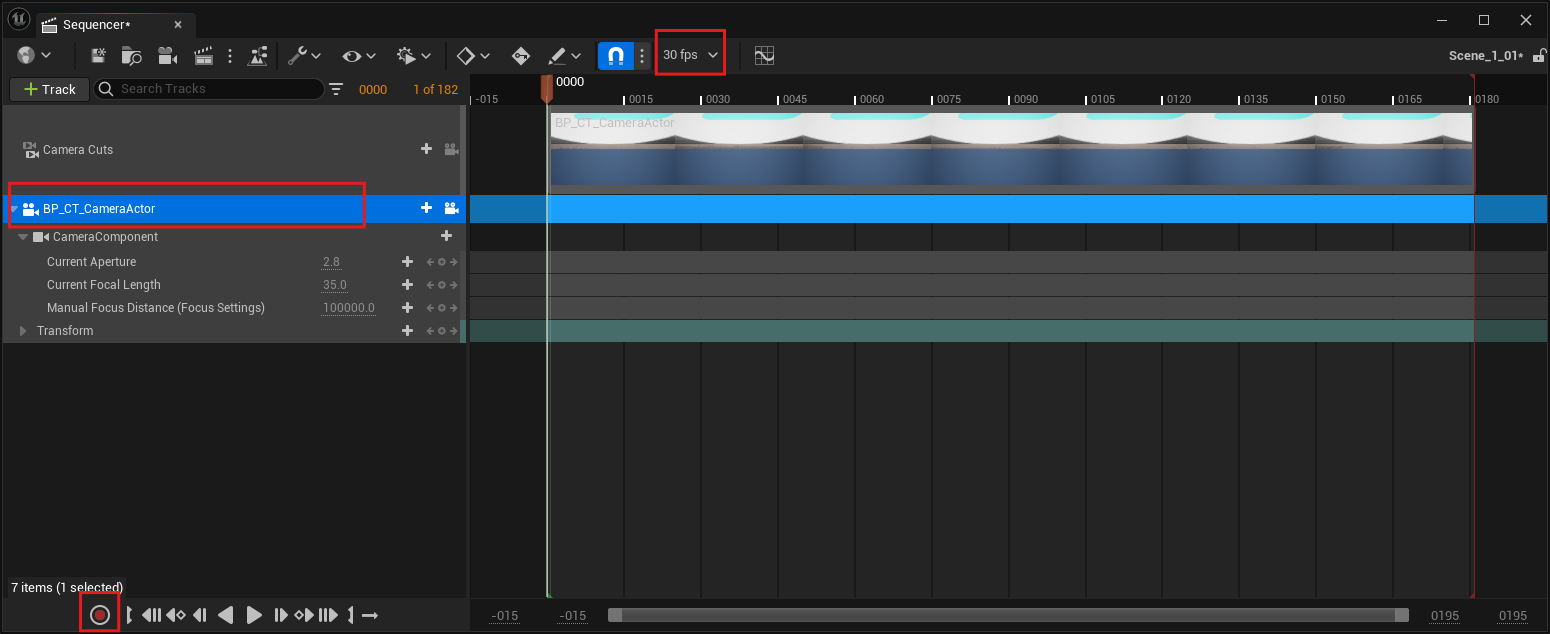Click the Search Tracks input field
The width and height of the screenshot is (1550, 634).
tap(215, 89)
